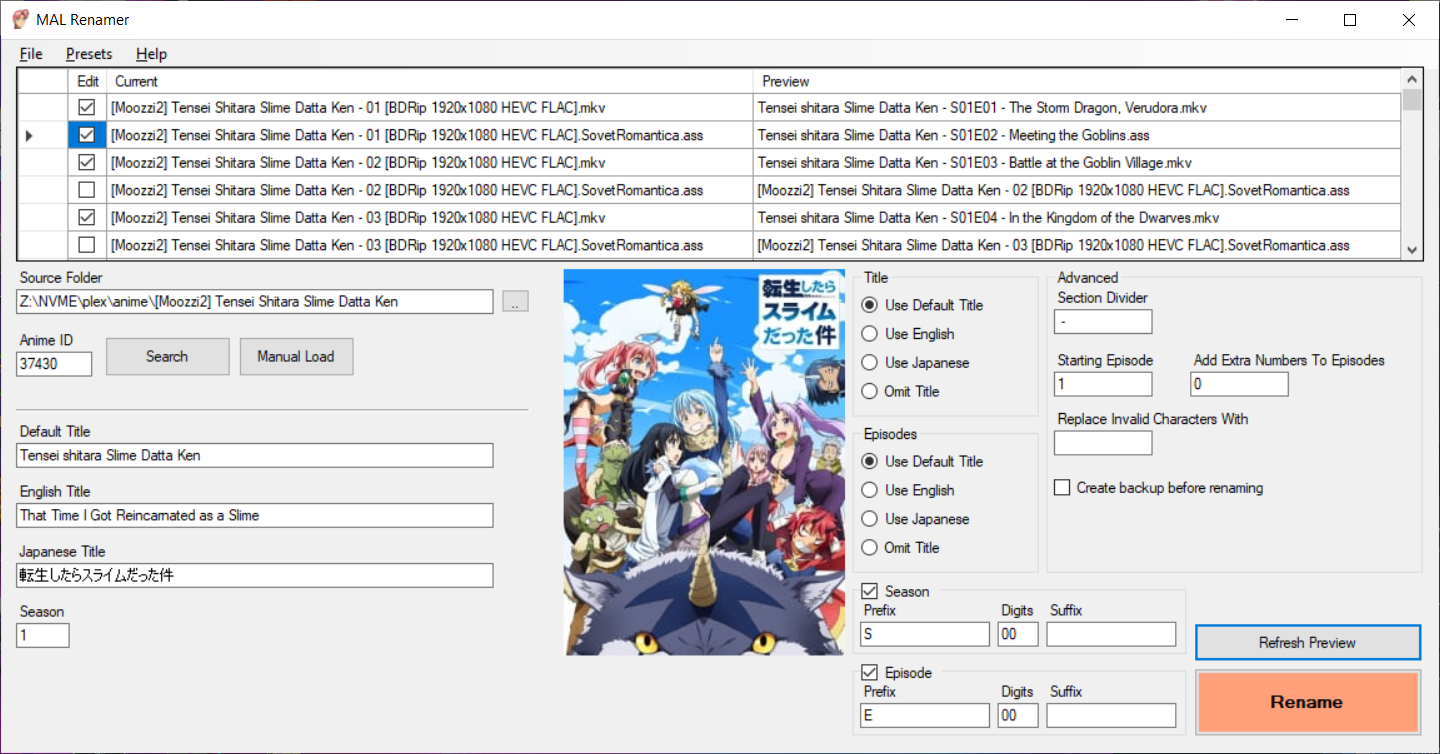
Task: Select Title Use Default Title option
Action: pos(922,305)
